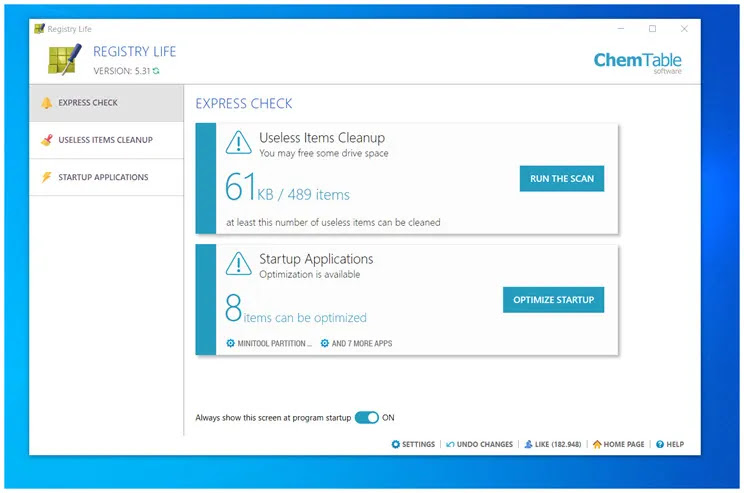The image size is (744, 493).
Task: Click the Registry Life cube logo icon
Action: pos(65,59)
